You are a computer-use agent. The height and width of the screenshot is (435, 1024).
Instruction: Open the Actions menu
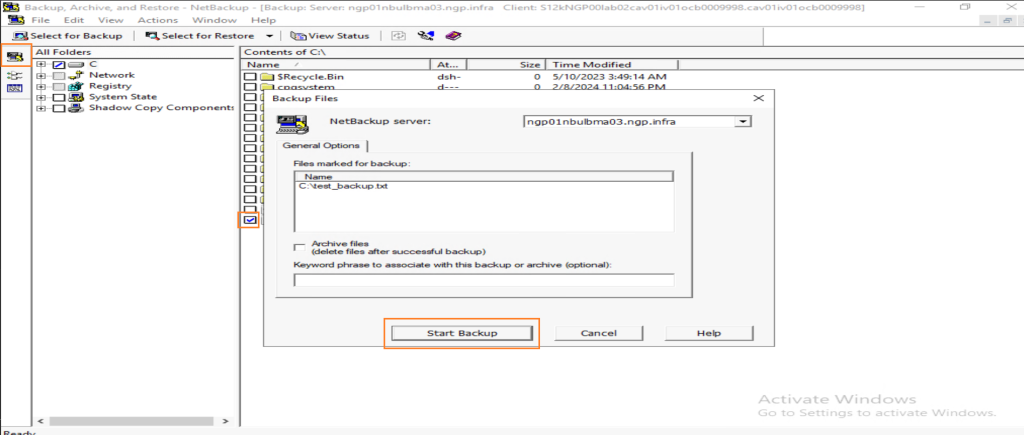click(x=157, y=20)
